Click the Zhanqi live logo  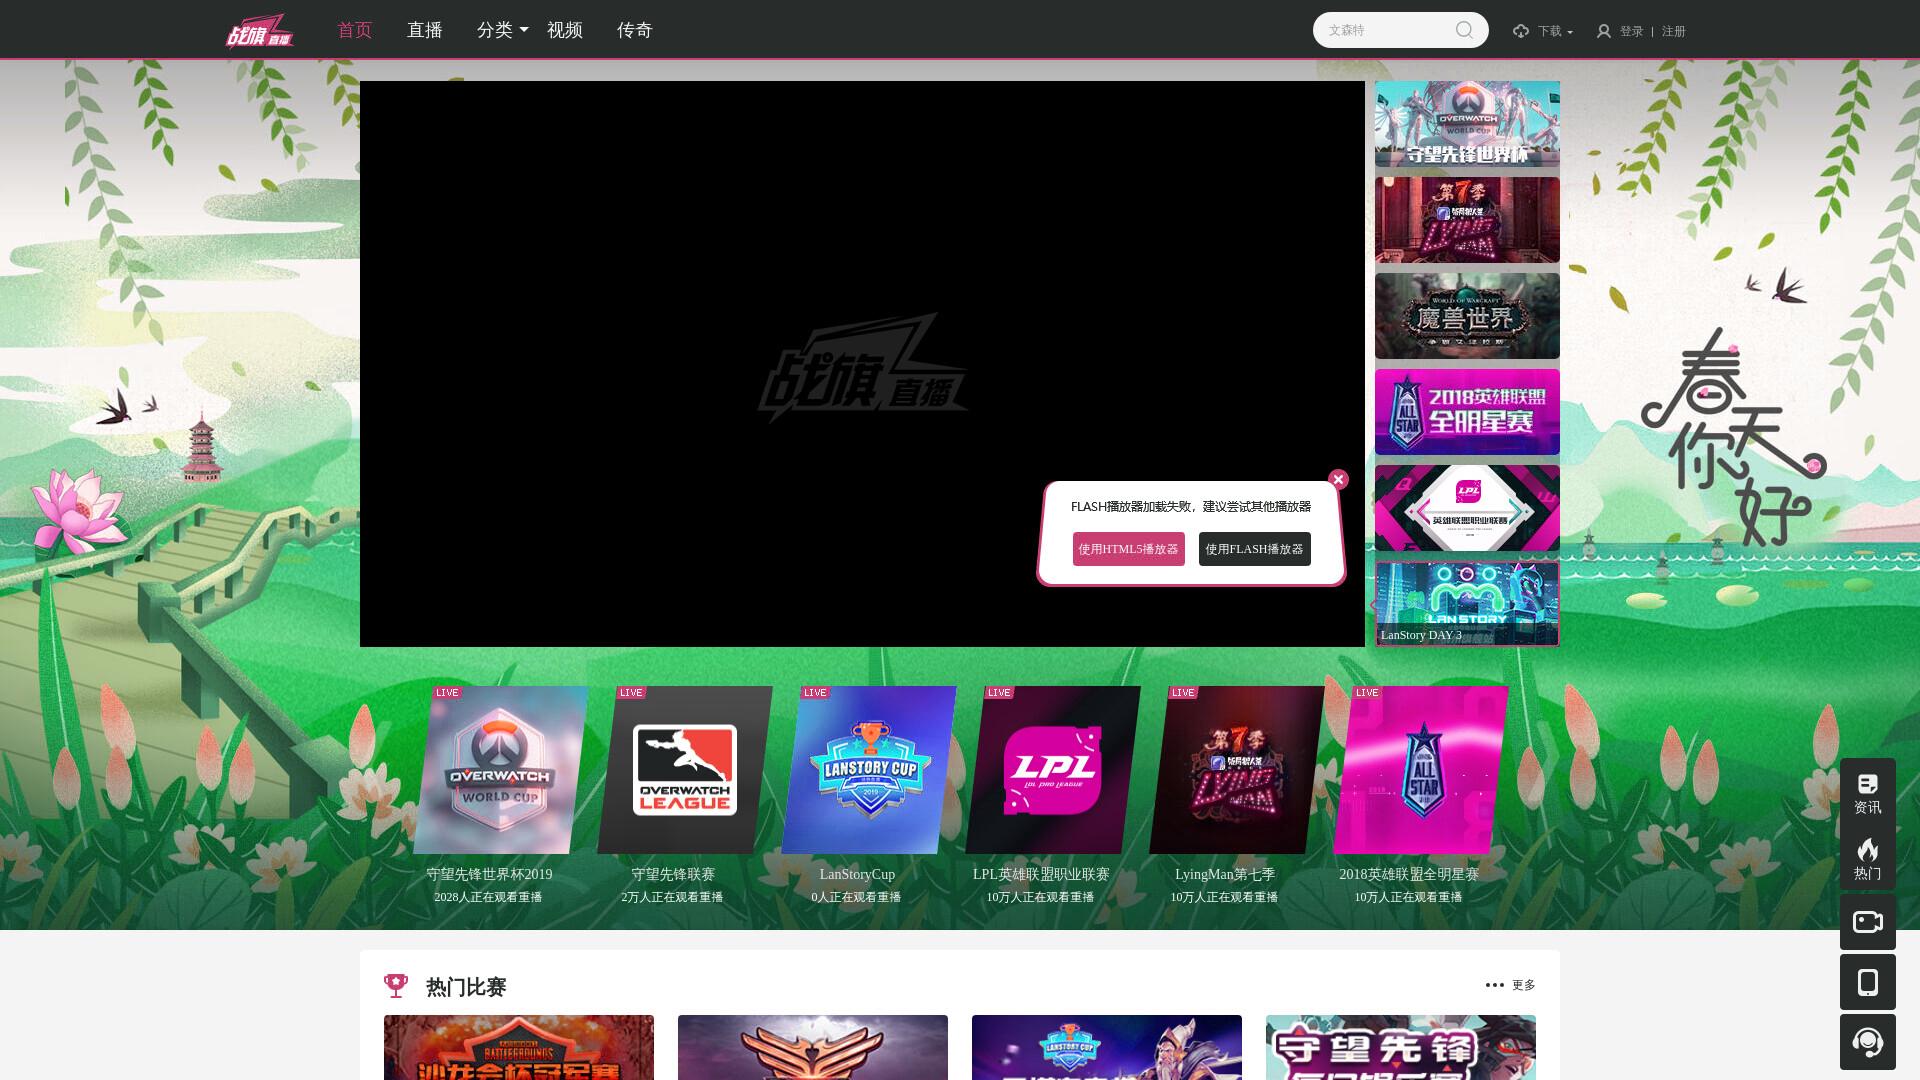[x=259, y=30]
